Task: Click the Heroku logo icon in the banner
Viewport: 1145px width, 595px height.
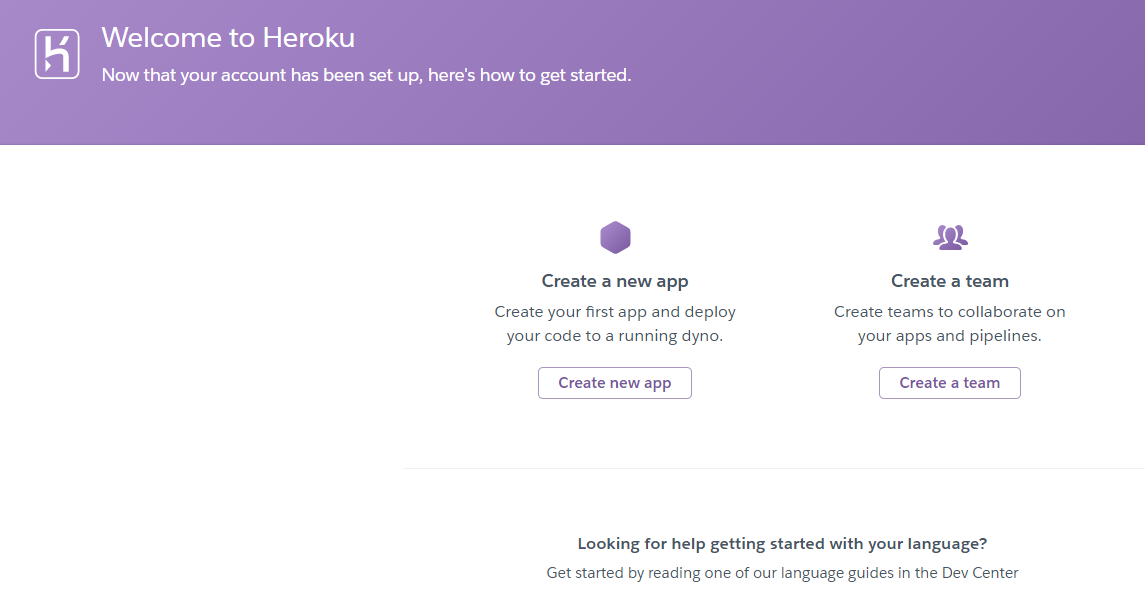Action: click(57, 54)
